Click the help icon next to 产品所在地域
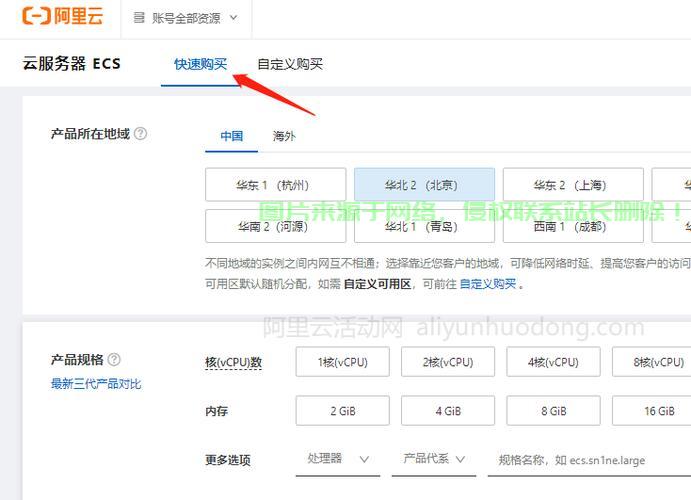Screen dimensions: 691x500 [x=140, y=133]
